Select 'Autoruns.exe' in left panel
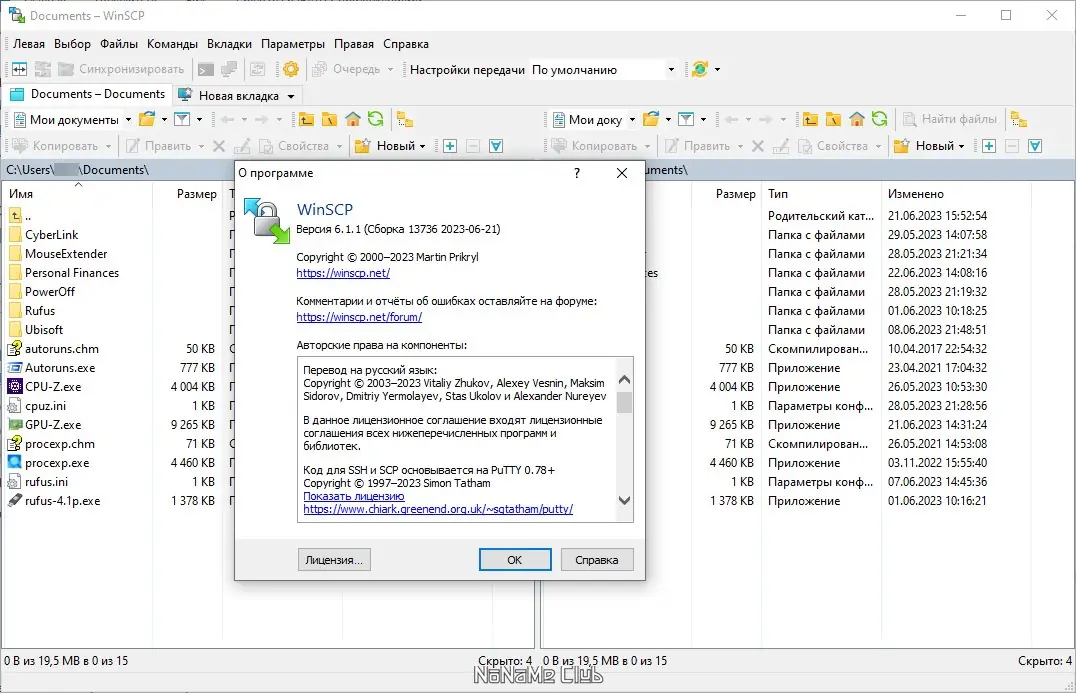1076x693 pixels. tap(60, 368)
